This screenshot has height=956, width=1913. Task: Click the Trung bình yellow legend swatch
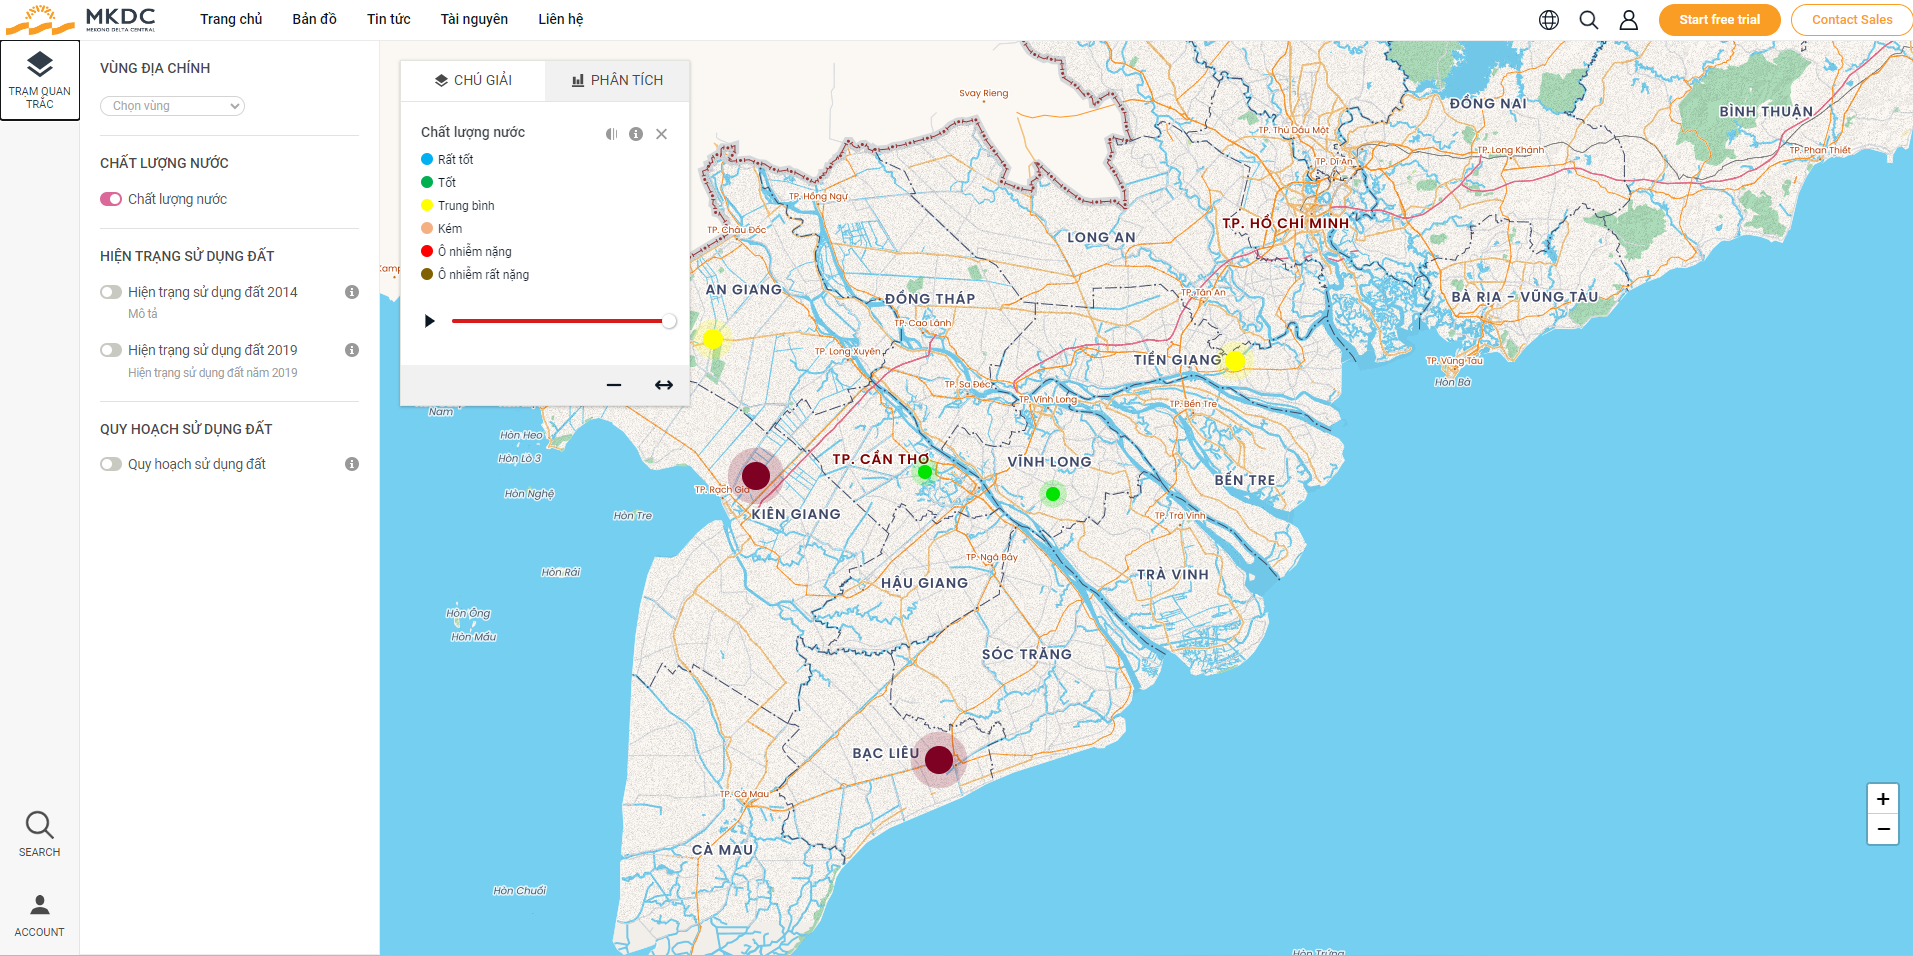pyautogui.click(x=427, y=205)
